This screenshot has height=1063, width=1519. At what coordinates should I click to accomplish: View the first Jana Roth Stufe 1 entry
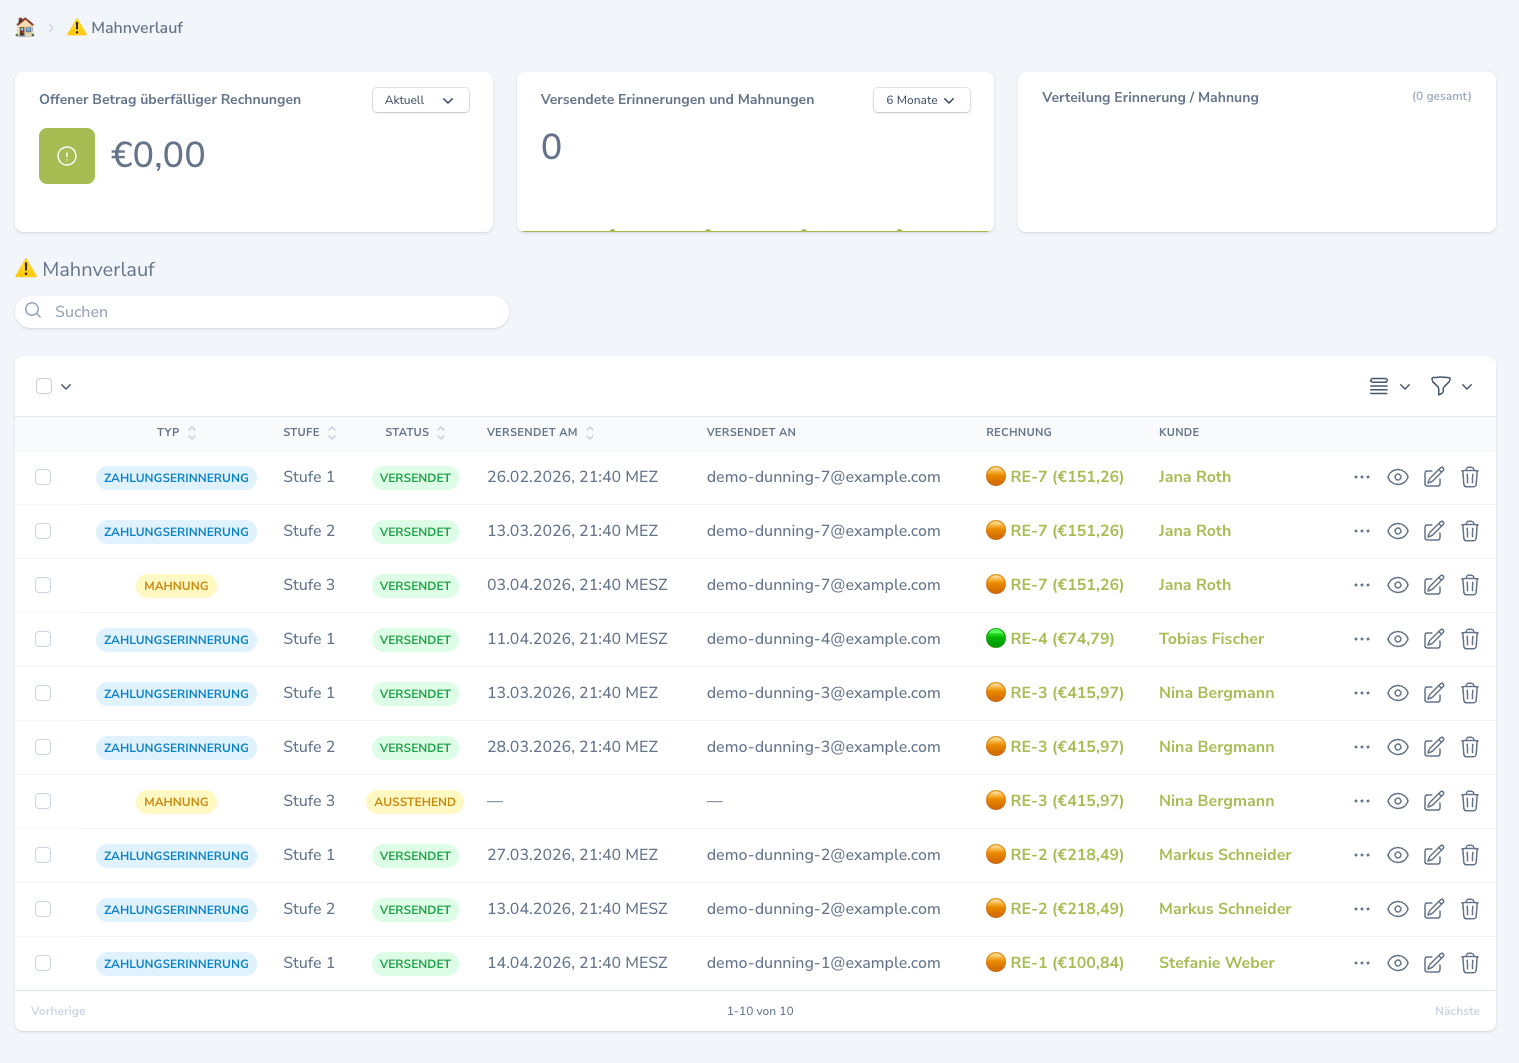[x=1398, y=477]
